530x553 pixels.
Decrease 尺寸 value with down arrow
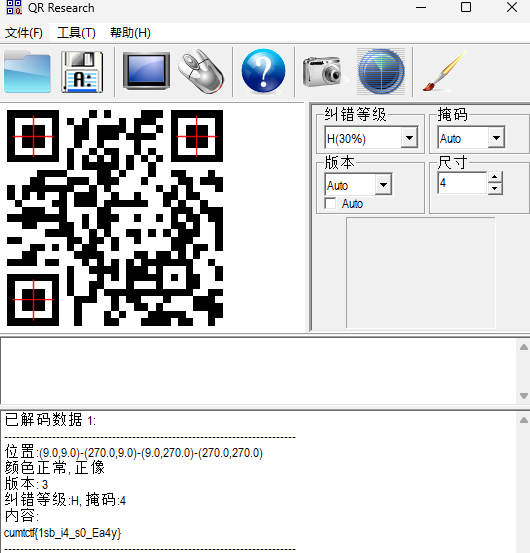coord(495,188)
